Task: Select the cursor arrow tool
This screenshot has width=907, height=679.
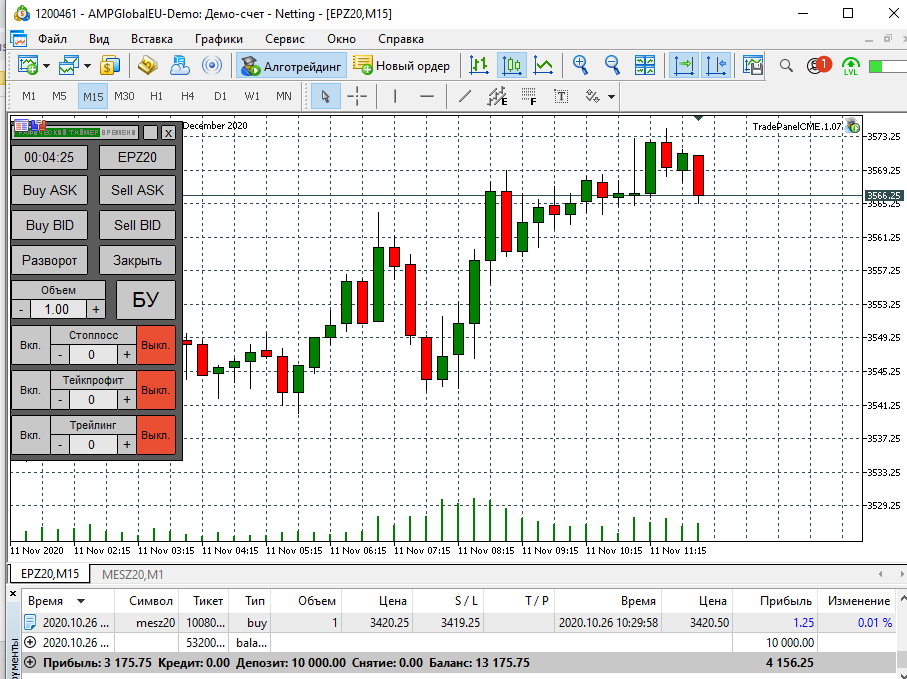Action: [325, 97]
